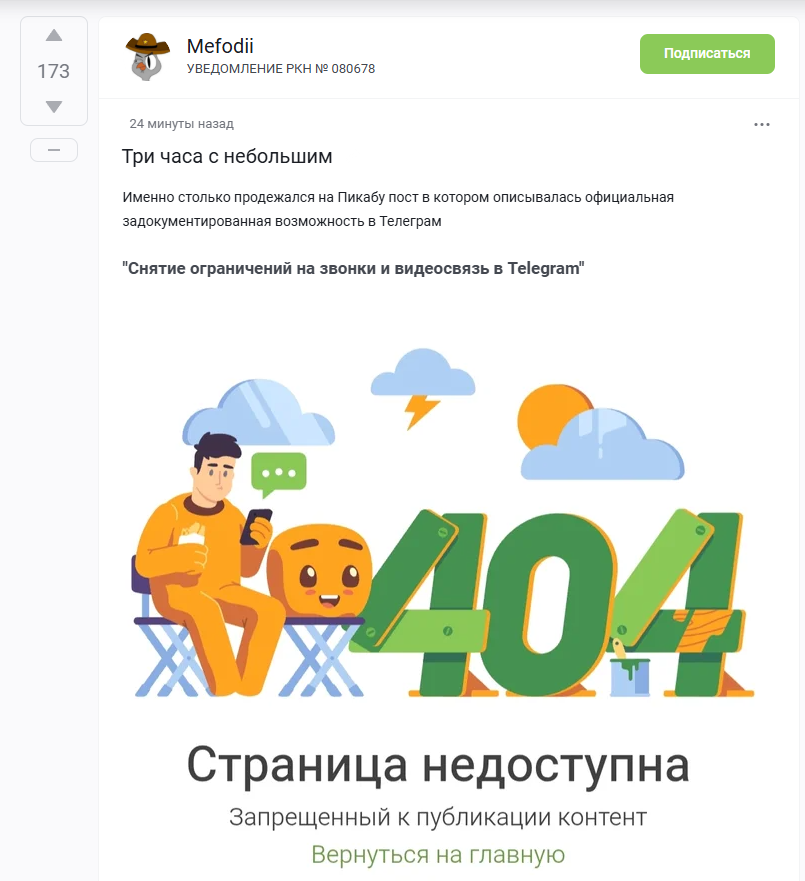
Task: Click the УВЕДОМЛЕНИЕ РКН № 080678 label
Action: coord(281,69)
